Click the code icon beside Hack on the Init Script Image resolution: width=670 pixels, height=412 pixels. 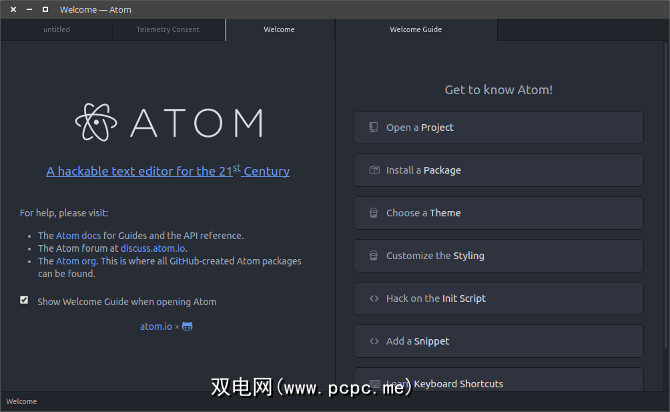coord(373,298)
